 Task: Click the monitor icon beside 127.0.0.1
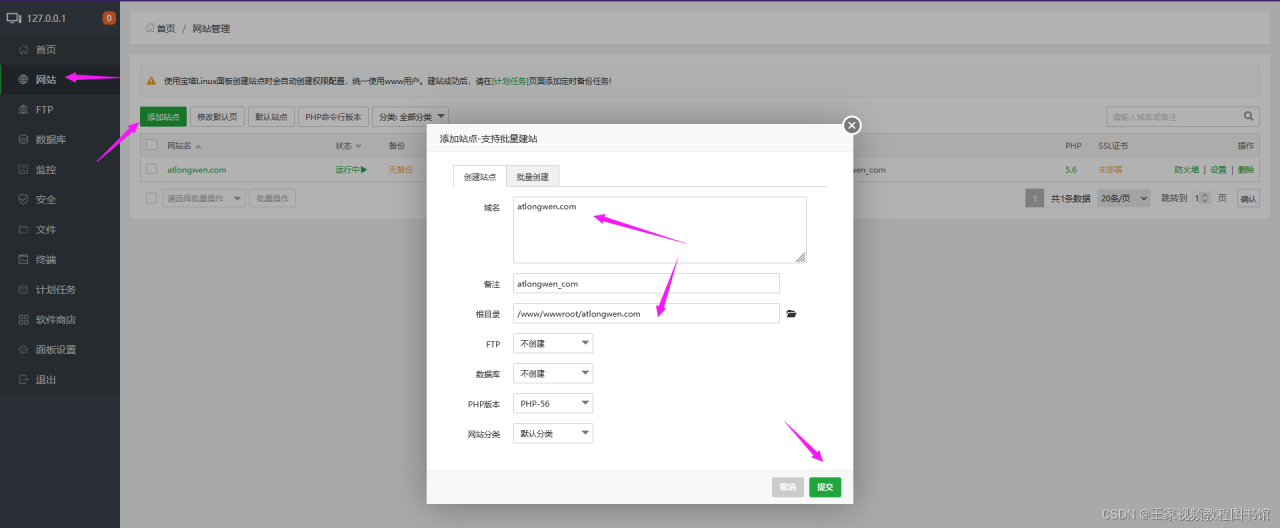(14, 18)
